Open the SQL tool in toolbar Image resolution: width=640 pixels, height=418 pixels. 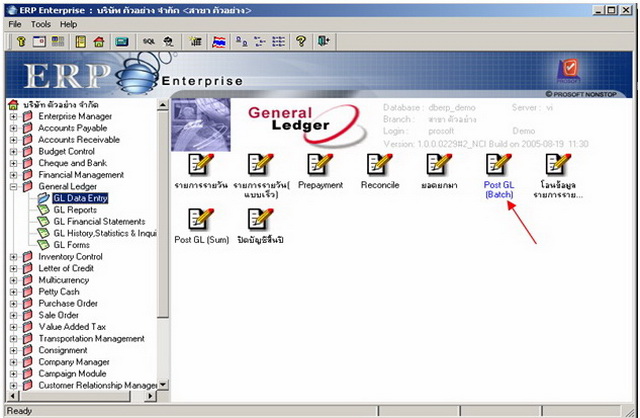click(149, 41)
